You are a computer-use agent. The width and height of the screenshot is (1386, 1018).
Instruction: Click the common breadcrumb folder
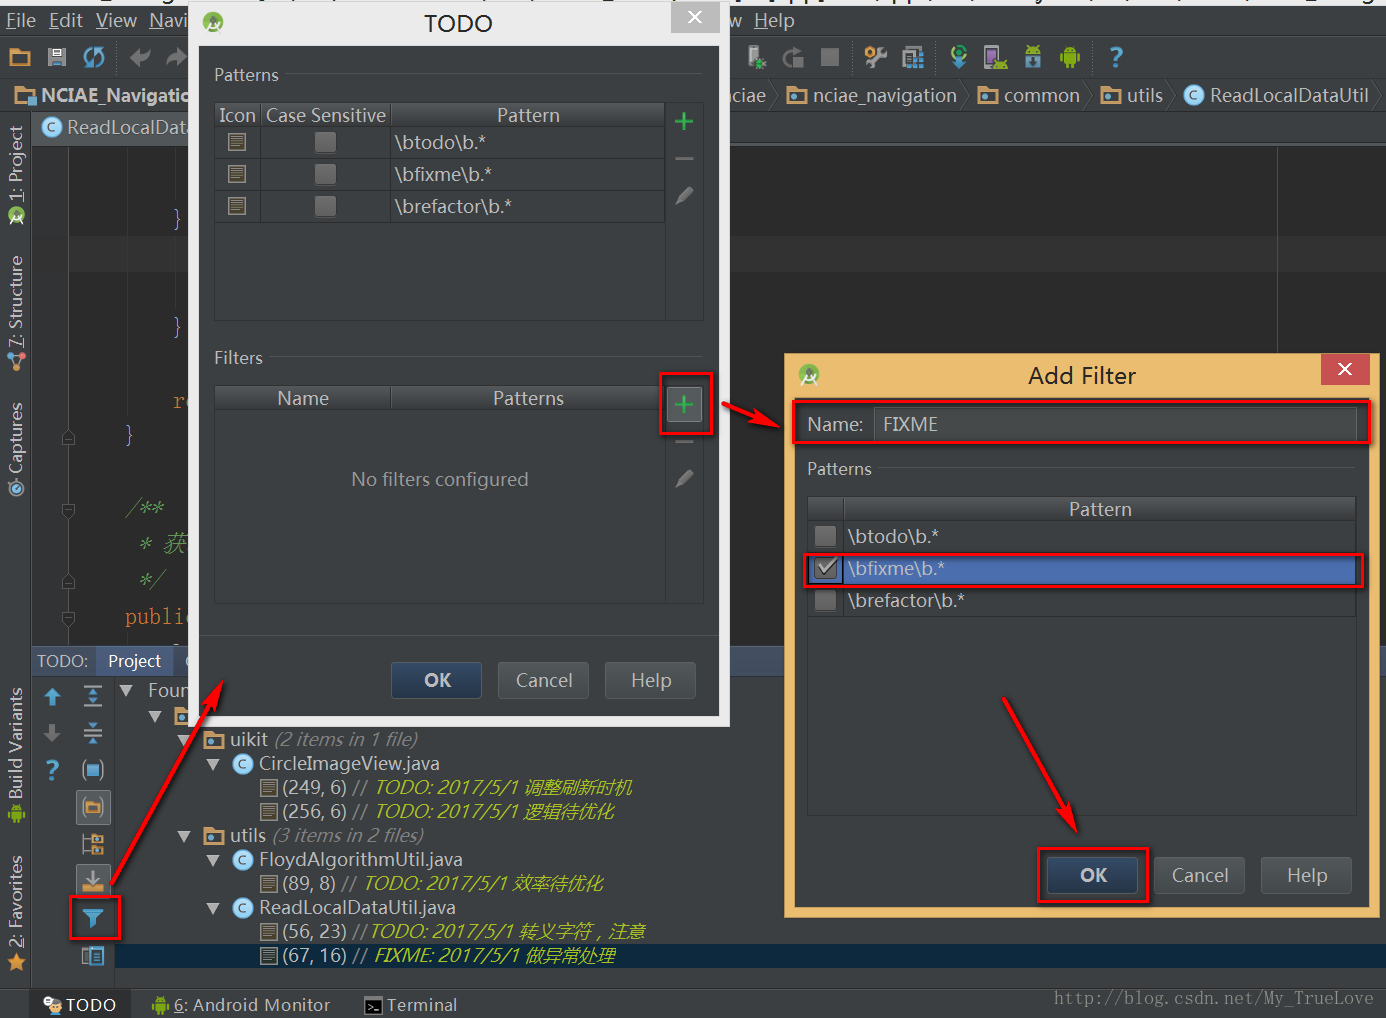coord(1028,95)
